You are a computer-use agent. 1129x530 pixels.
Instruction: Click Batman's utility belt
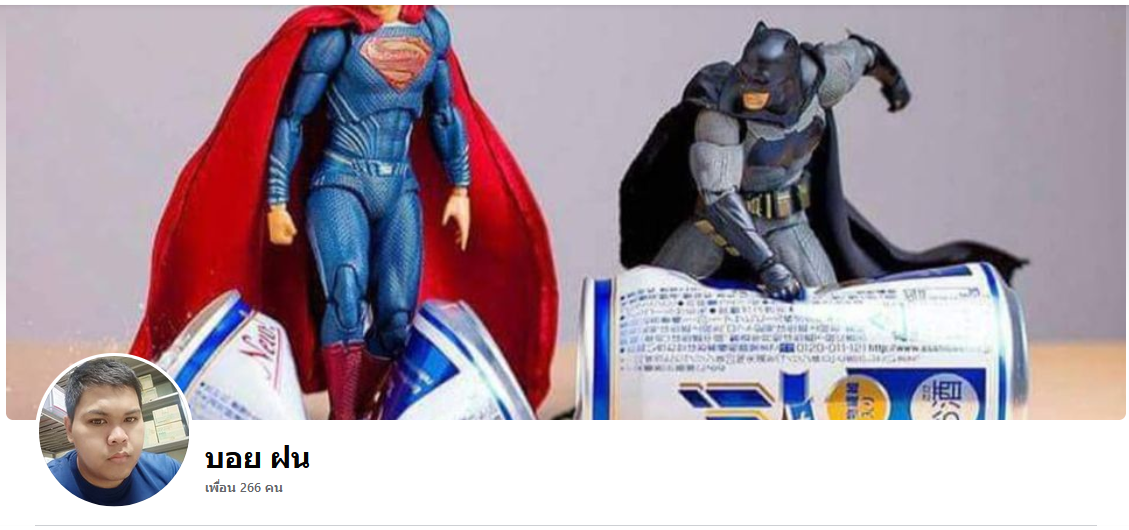[776, 202]
